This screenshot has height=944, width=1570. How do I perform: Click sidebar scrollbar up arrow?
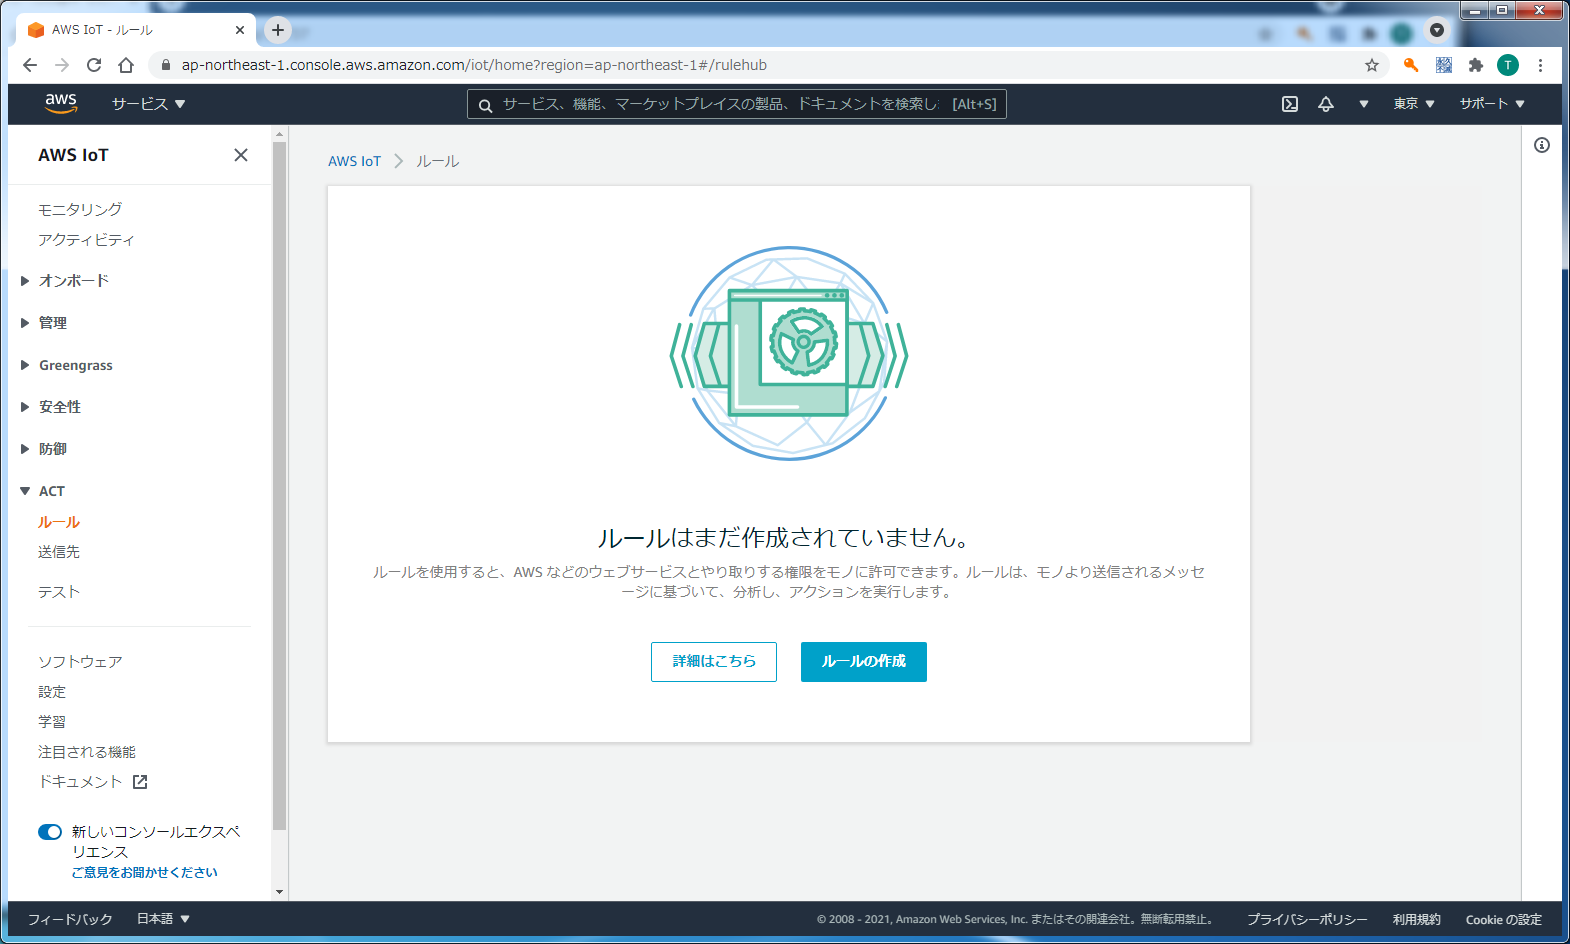point(279,134)
